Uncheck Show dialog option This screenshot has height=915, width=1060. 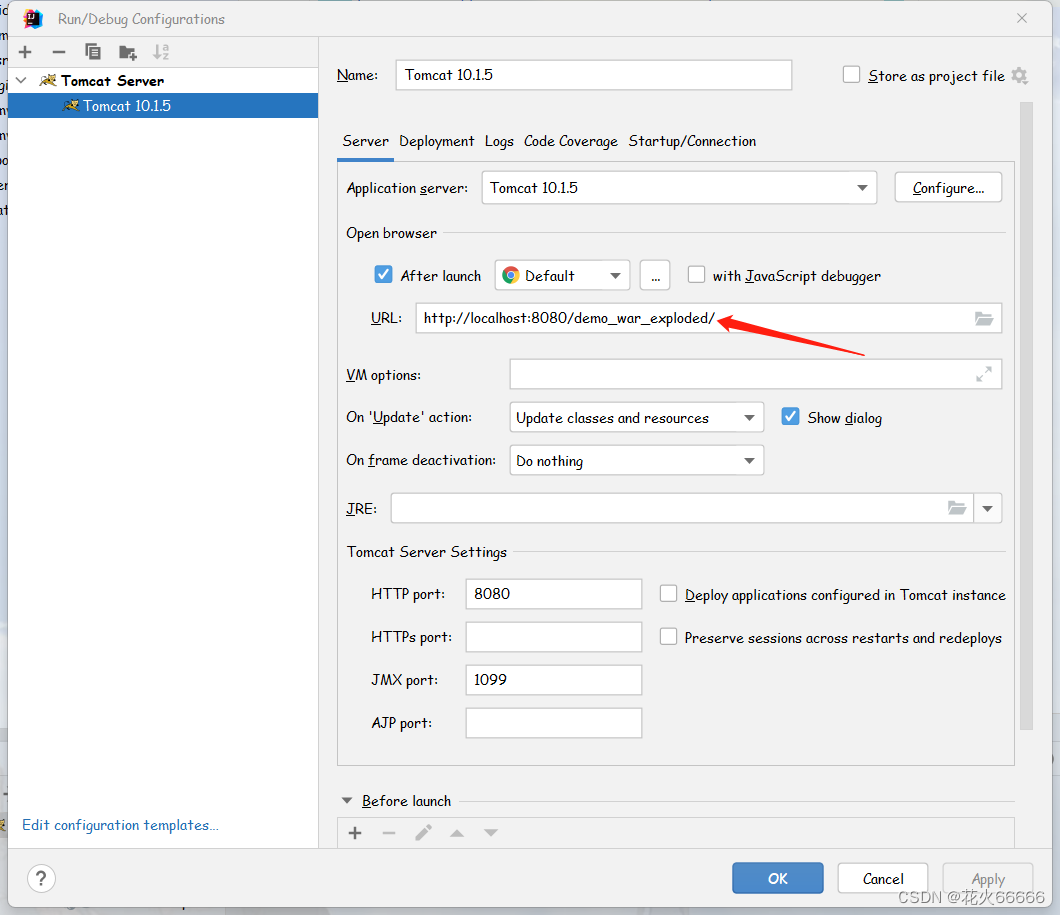click(x=790, y=416)
